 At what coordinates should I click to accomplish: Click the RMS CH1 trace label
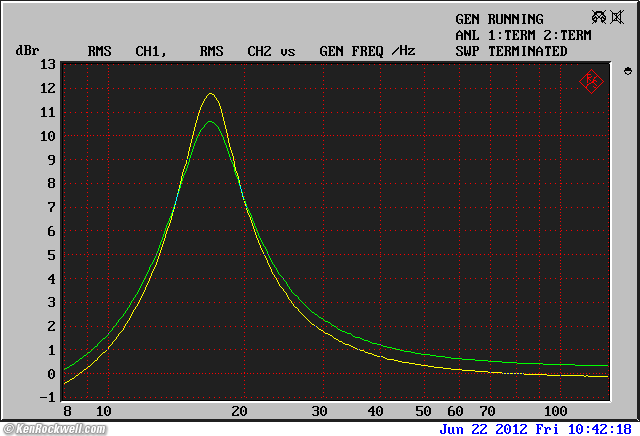125,50
